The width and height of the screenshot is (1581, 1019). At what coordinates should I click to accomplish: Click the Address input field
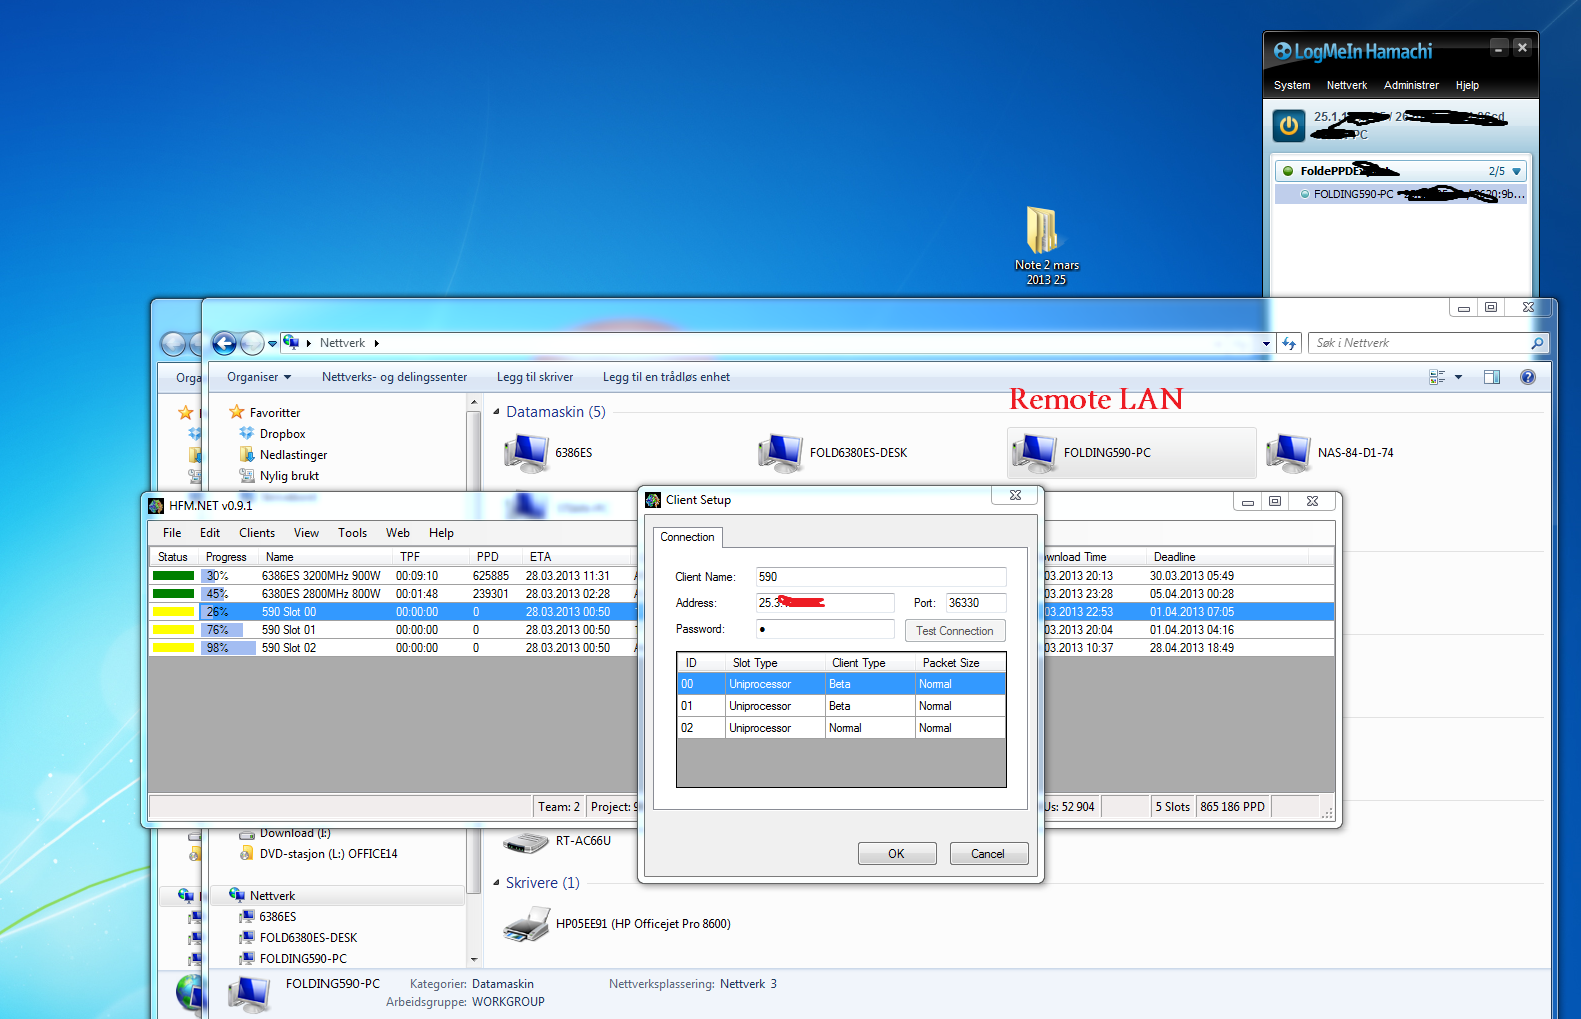click(x=825, y=603)
